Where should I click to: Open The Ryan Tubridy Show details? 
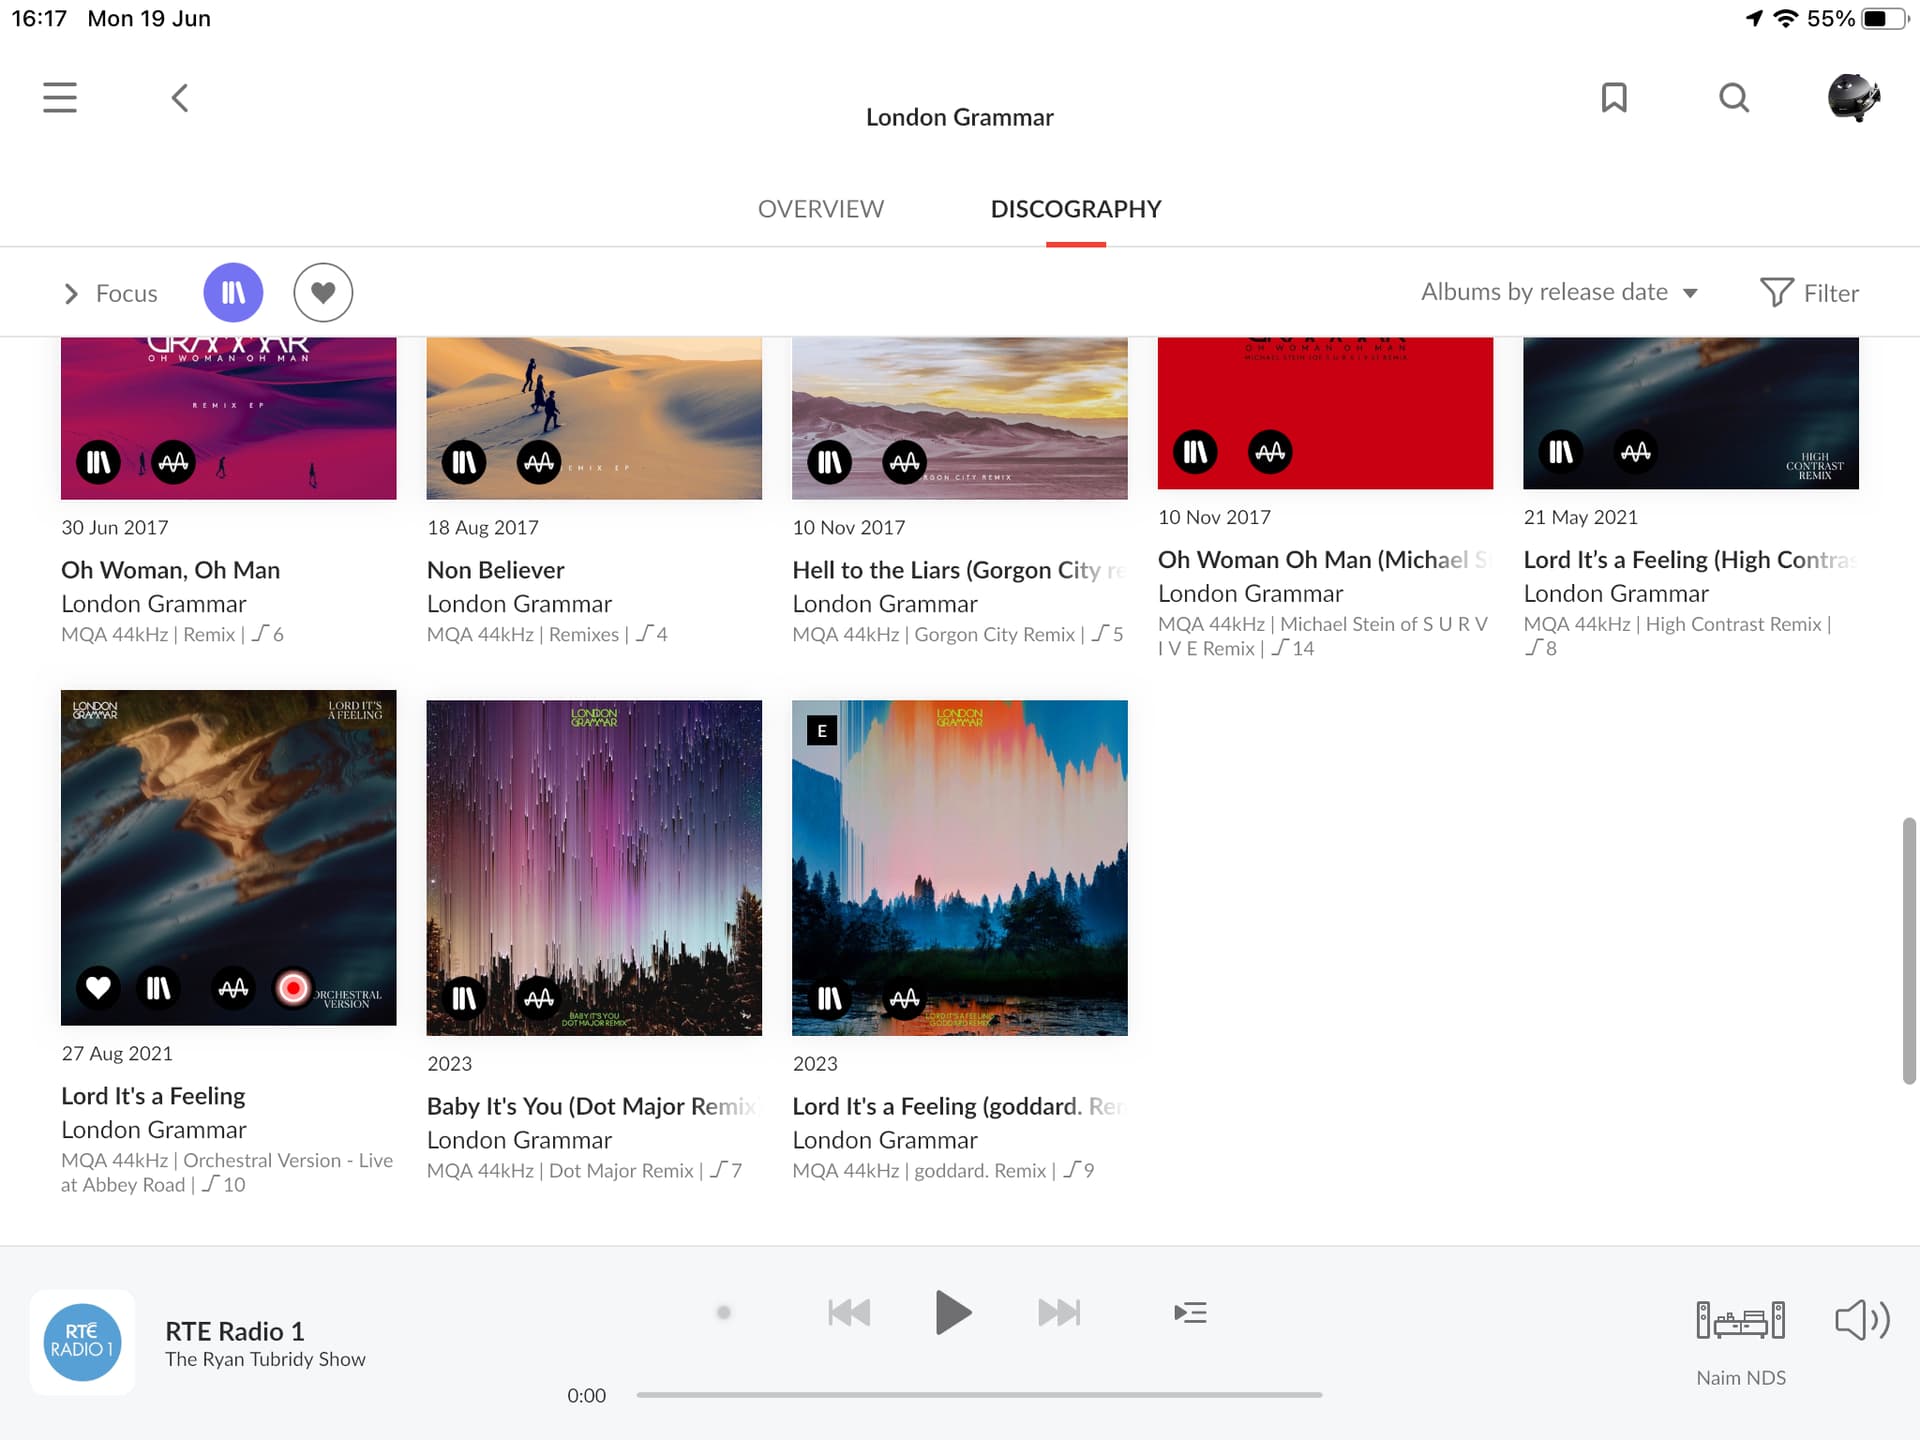point(265,1358)
